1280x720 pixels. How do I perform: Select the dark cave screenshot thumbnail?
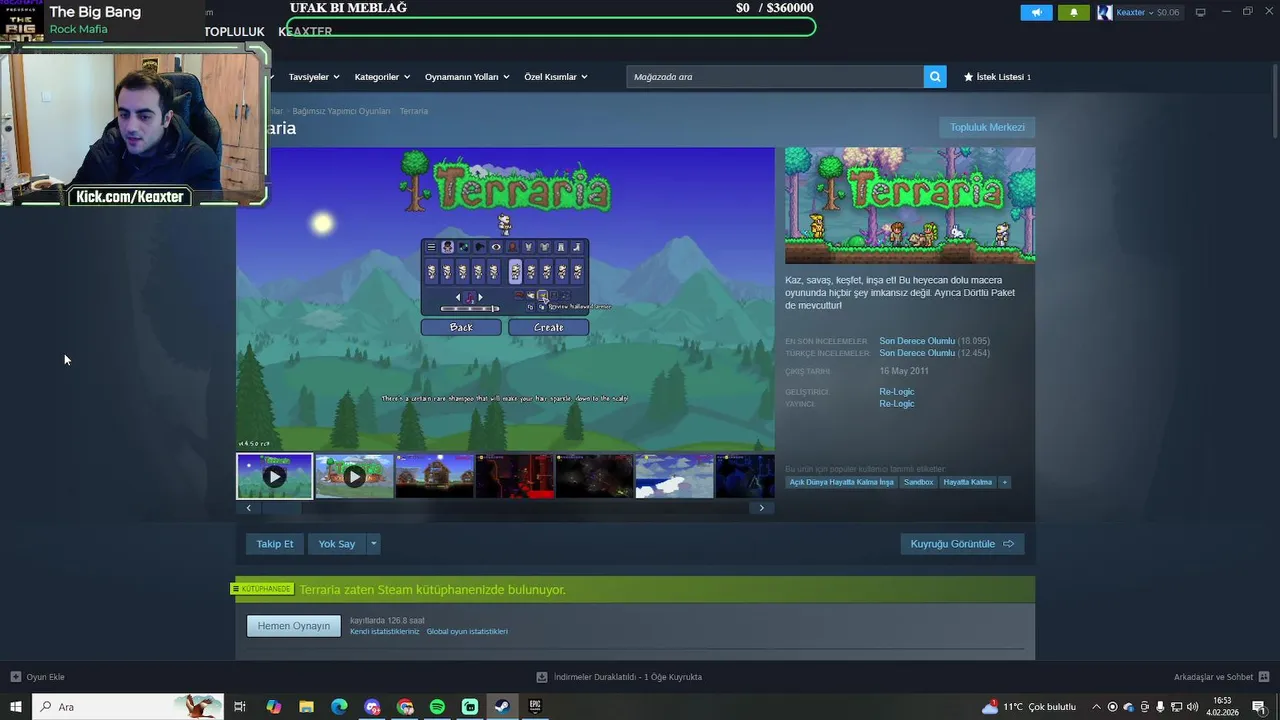tap(594, 476)
